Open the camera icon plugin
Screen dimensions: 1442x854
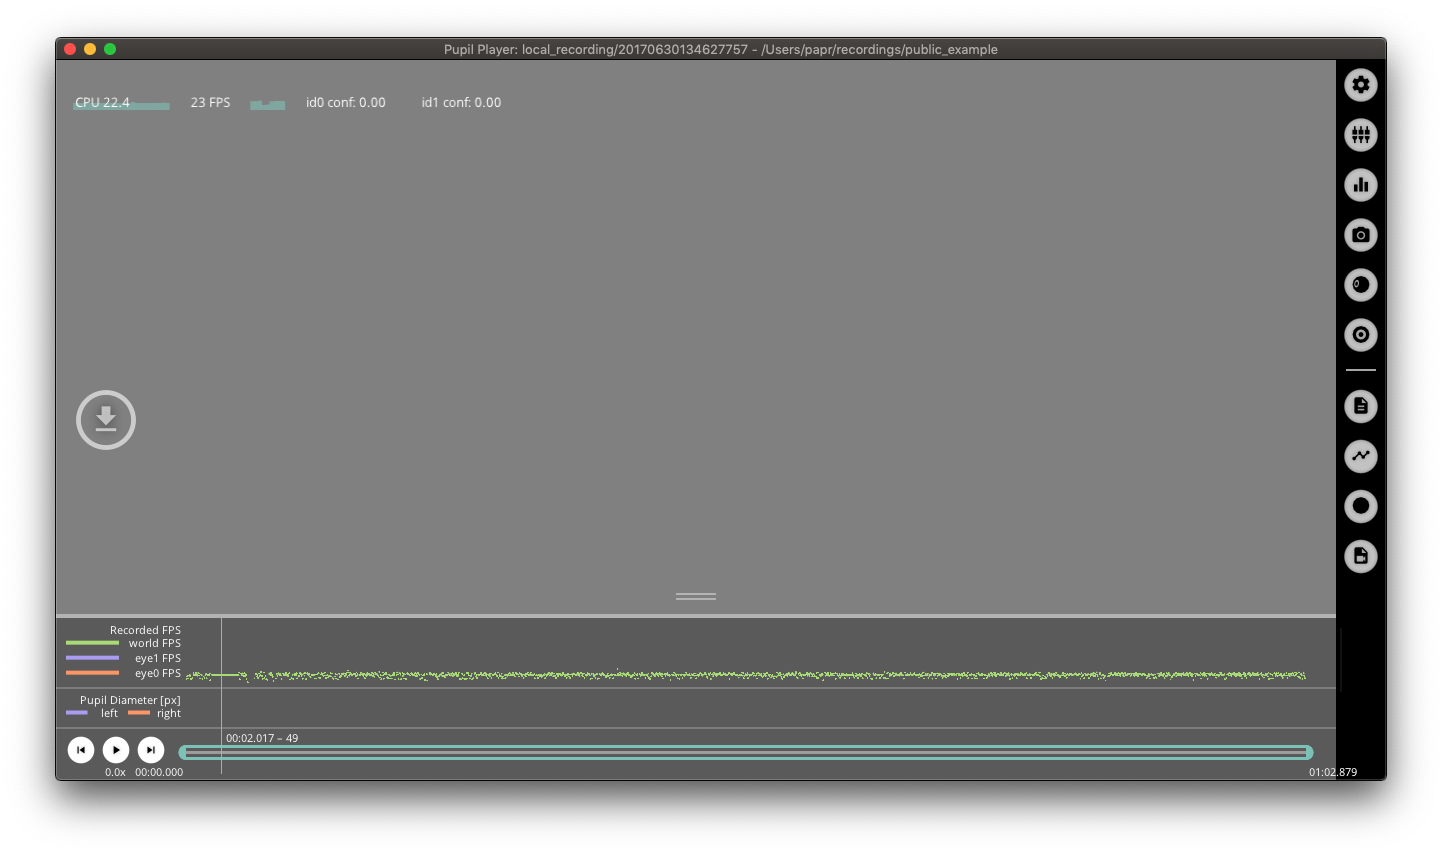coord(1361,235)
